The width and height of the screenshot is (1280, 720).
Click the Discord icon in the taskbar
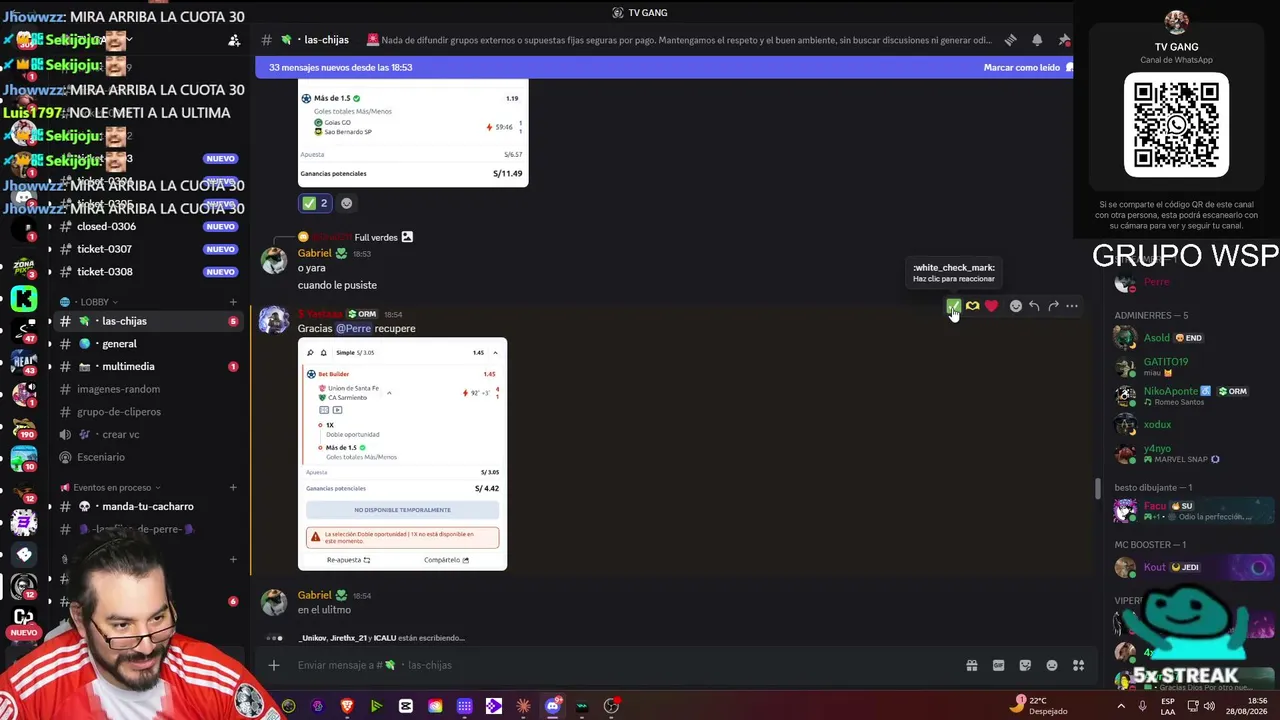click(553, 706)
